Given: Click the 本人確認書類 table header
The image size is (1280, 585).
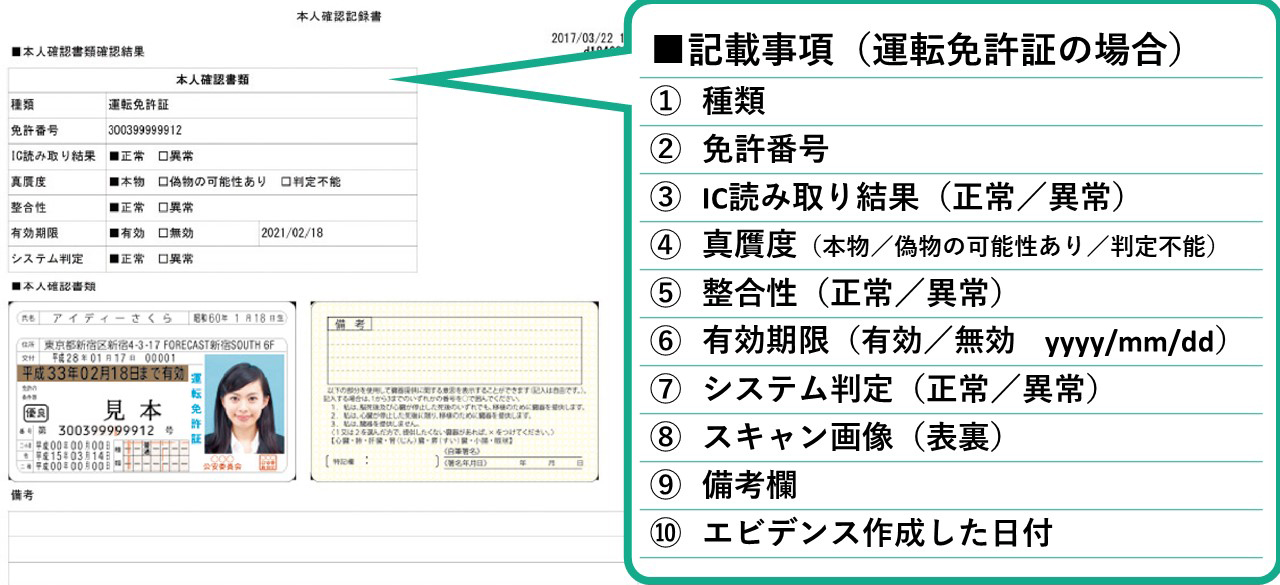Looking at the screenshot, I should [x=212, y=79].
